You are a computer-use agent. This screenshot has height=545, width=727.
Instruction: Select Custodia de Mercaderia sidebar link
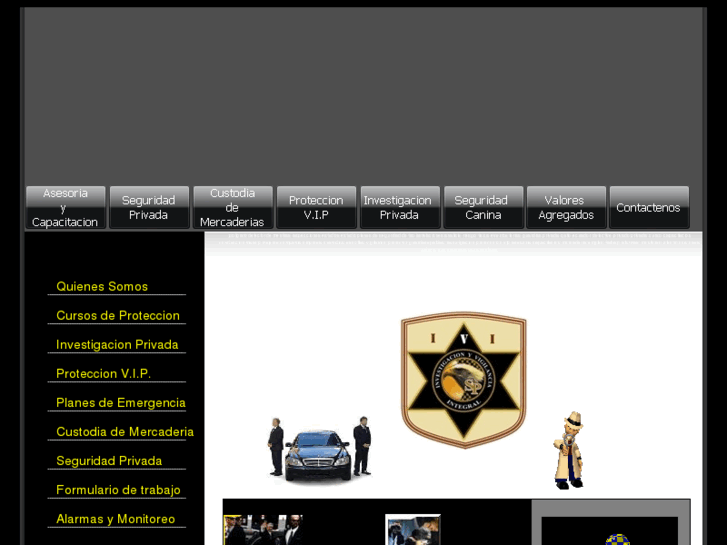125,432
